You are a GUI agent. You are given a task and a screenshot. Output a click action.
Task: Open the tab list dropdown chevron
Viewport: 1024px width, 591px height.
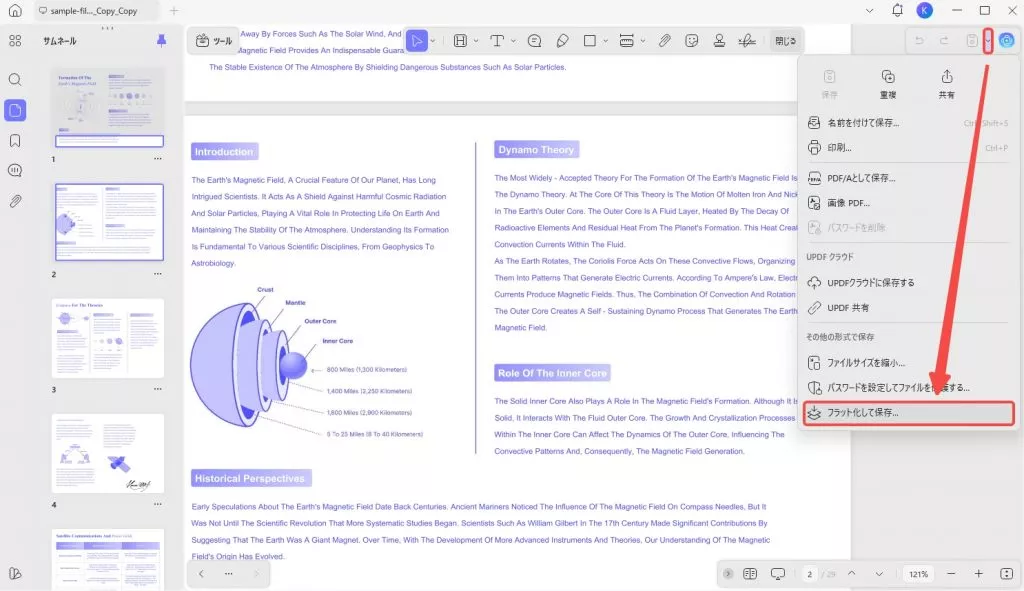tap(869, 10)
